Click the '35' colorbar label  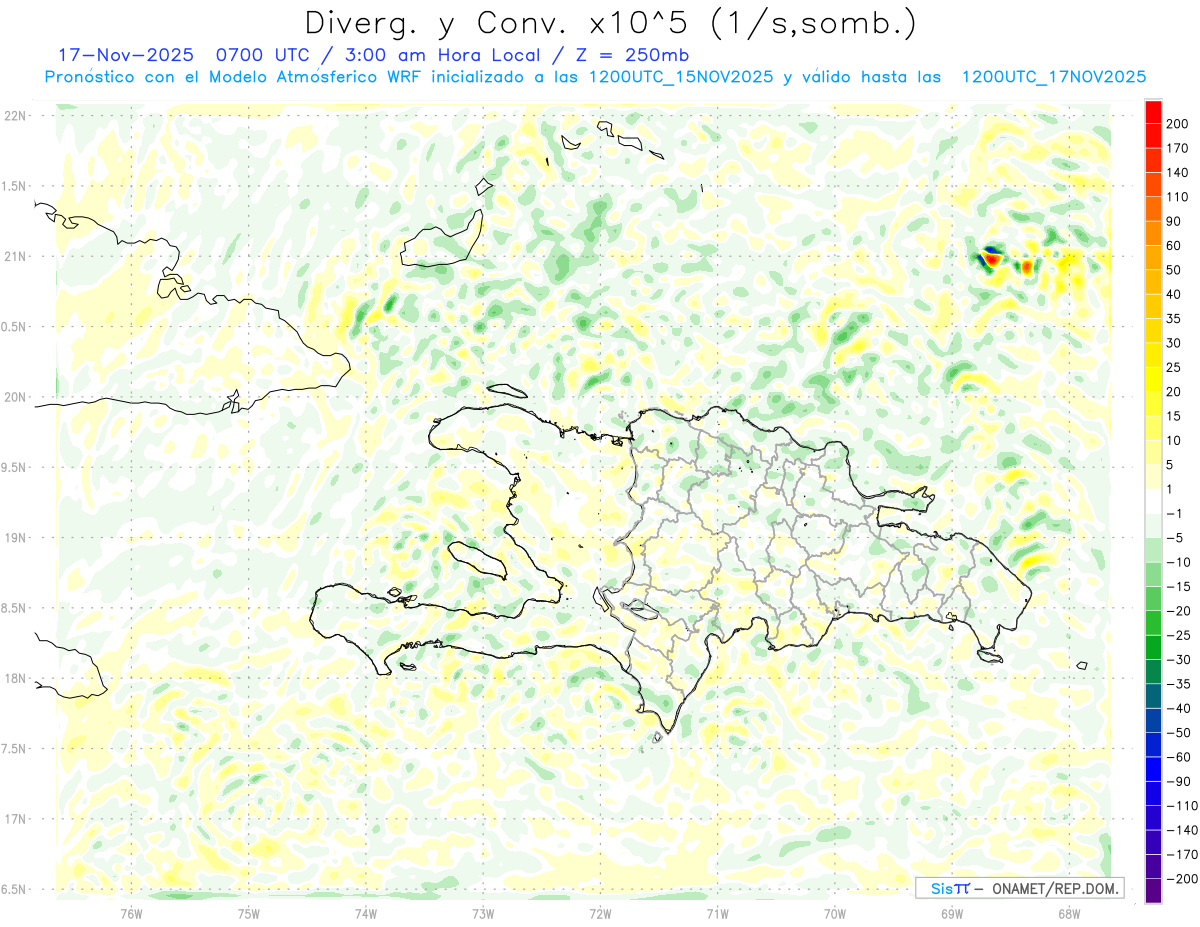point(1174,319)
